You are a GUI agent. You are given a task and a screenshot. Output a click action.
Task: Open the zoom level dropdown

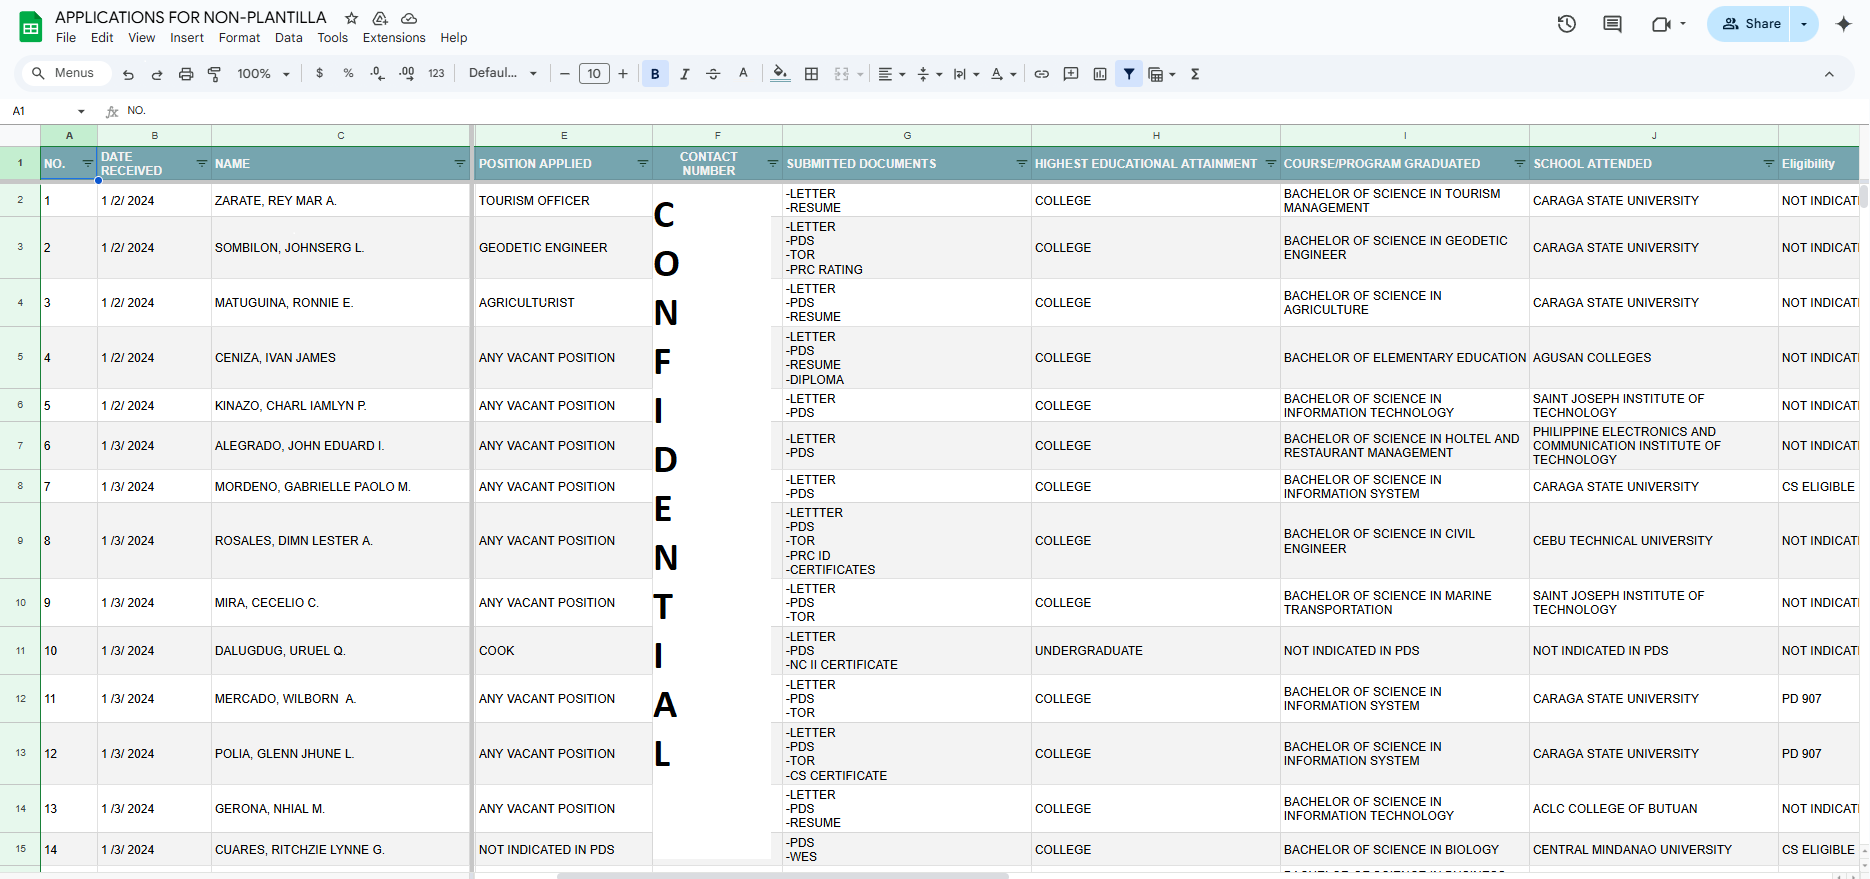pos(264,74)
